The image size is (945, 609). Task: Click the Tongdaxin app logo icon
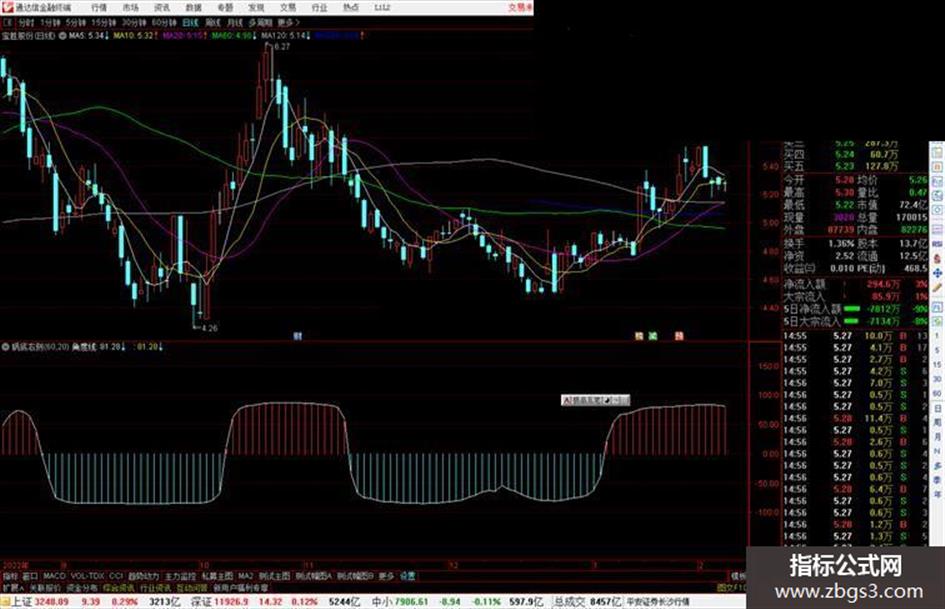click(7, 7)
